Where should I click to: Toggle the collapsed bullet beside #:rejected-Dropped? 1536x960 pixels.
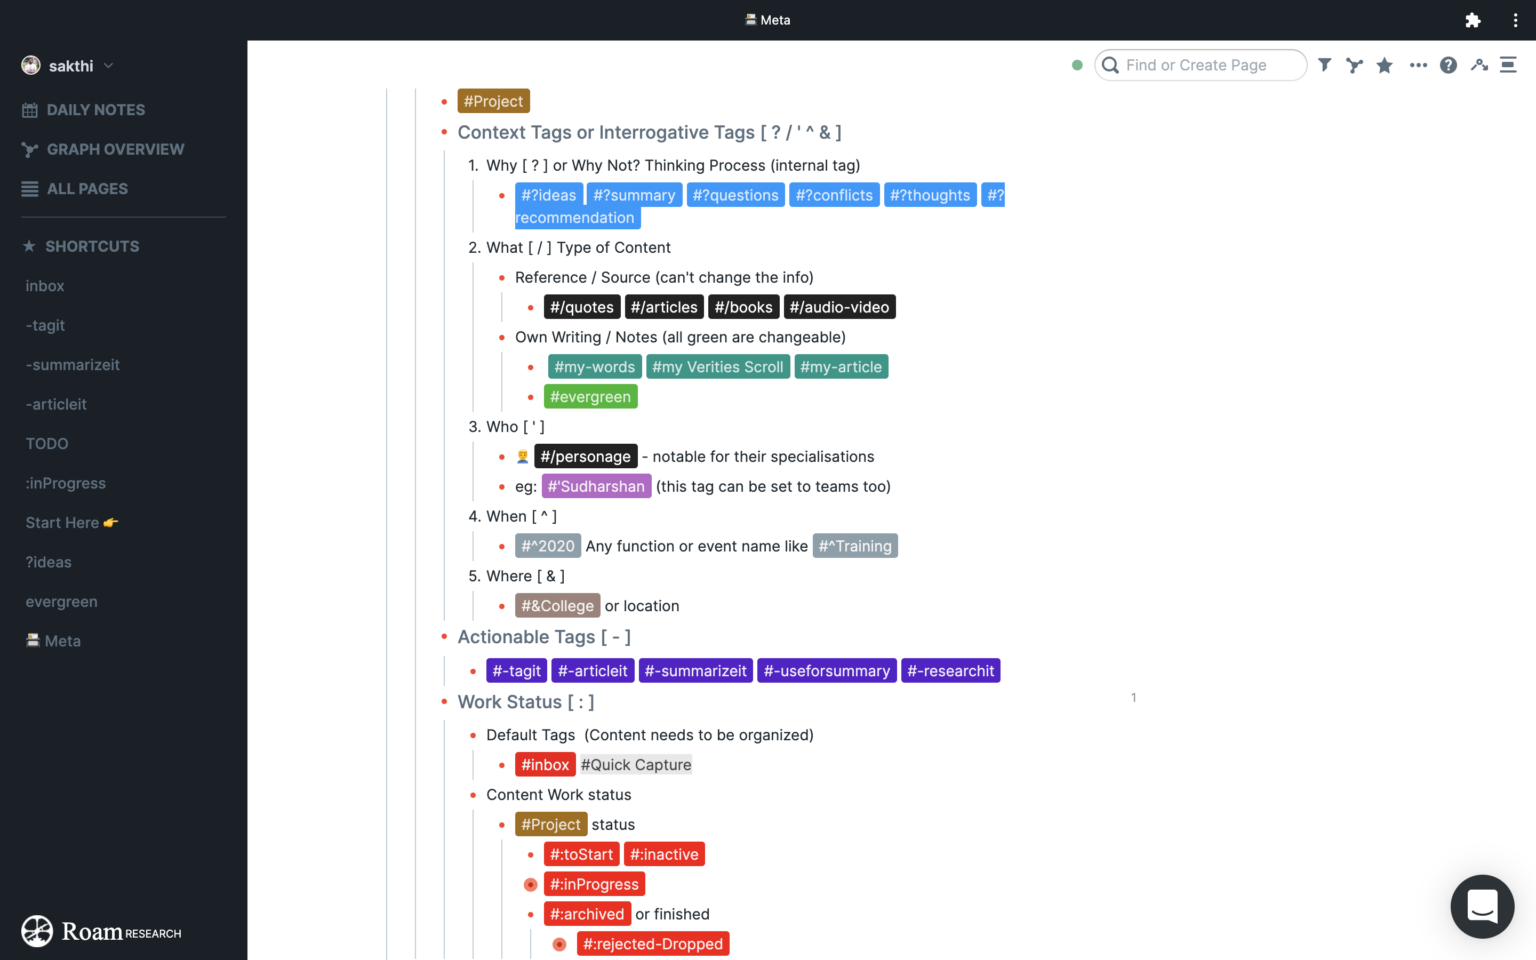[x=559, y=943]
